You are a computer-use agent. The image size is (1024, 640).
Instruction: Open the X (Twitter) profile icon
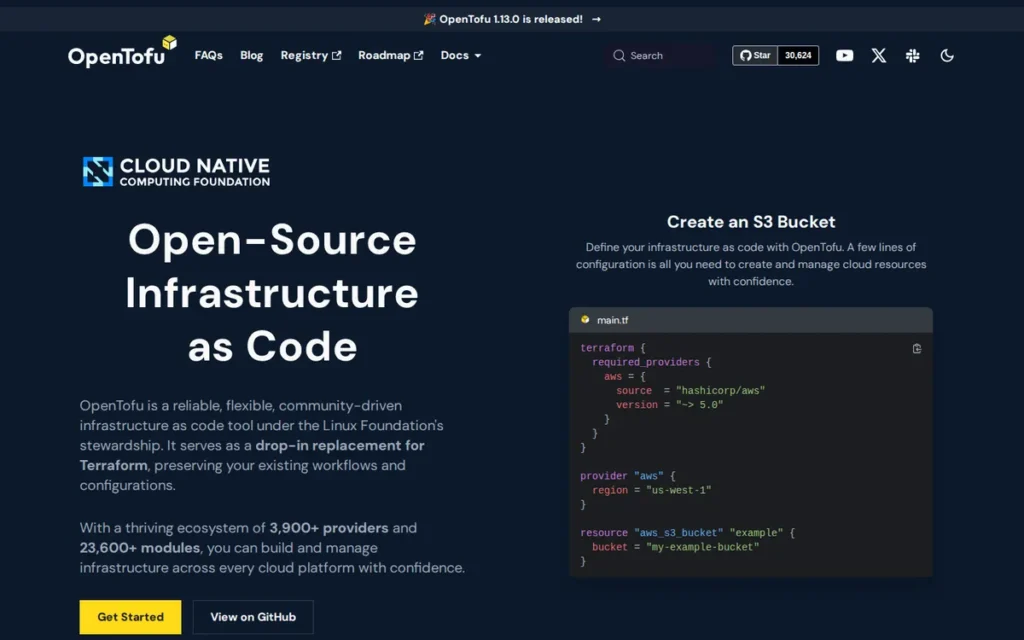(x=878, y=56)
